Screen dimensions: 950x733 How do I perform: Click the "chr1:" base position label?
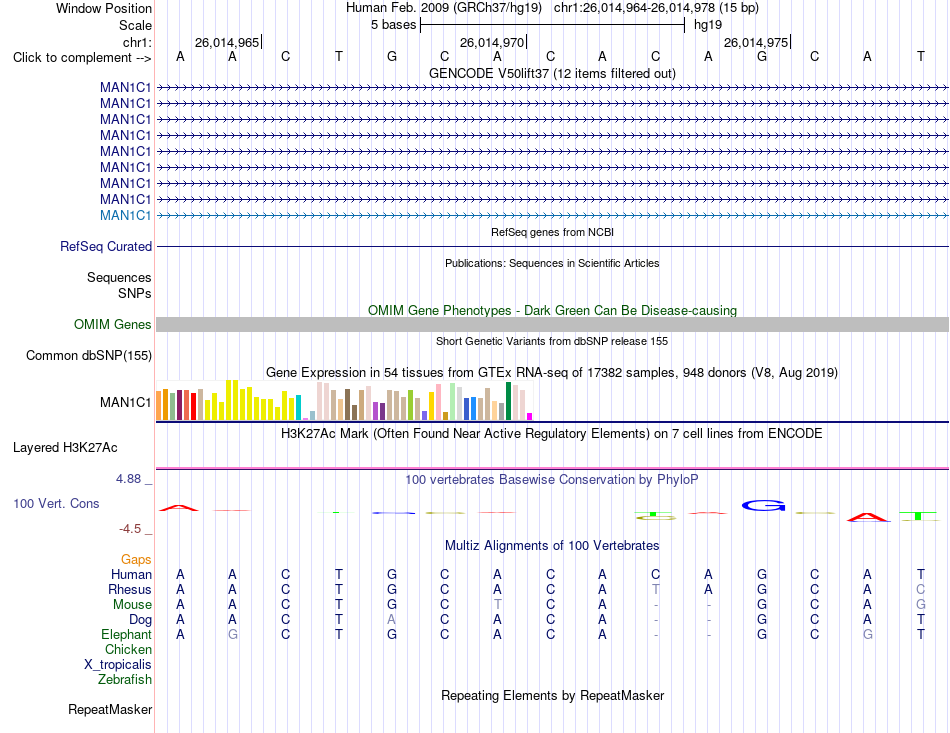(x=137, y=42)
